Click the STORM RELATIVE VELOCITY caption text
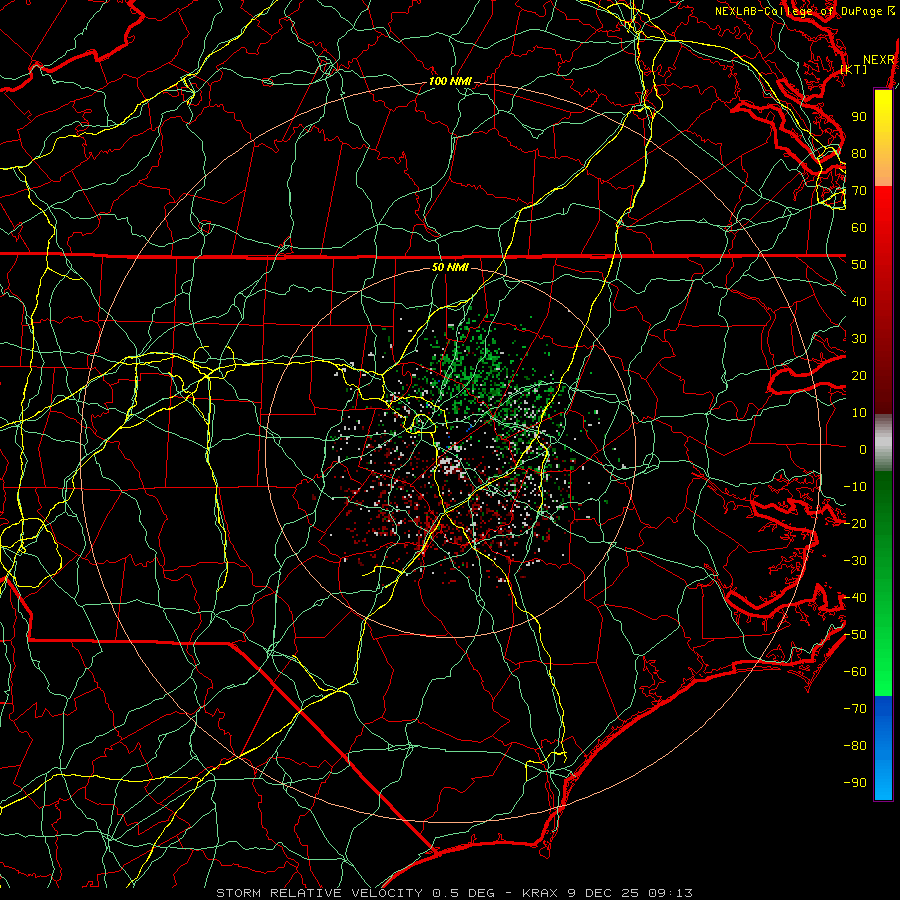 pyautogui.click(x=319, y=893)
